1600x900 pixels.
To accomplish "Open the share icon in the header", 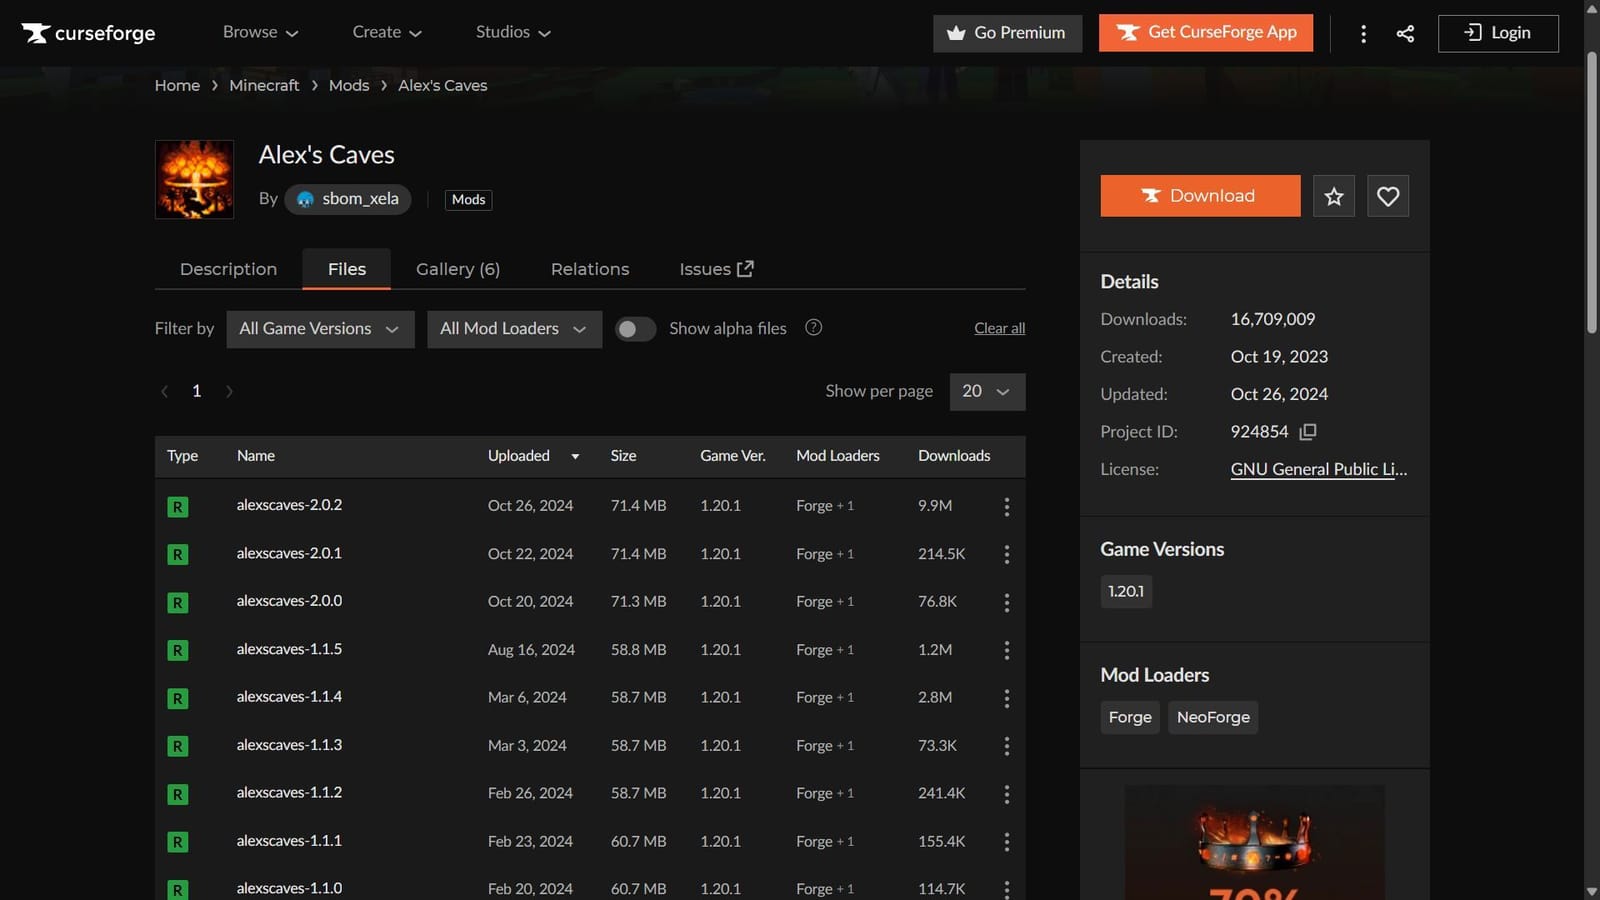I will [x=1405, y=33].
